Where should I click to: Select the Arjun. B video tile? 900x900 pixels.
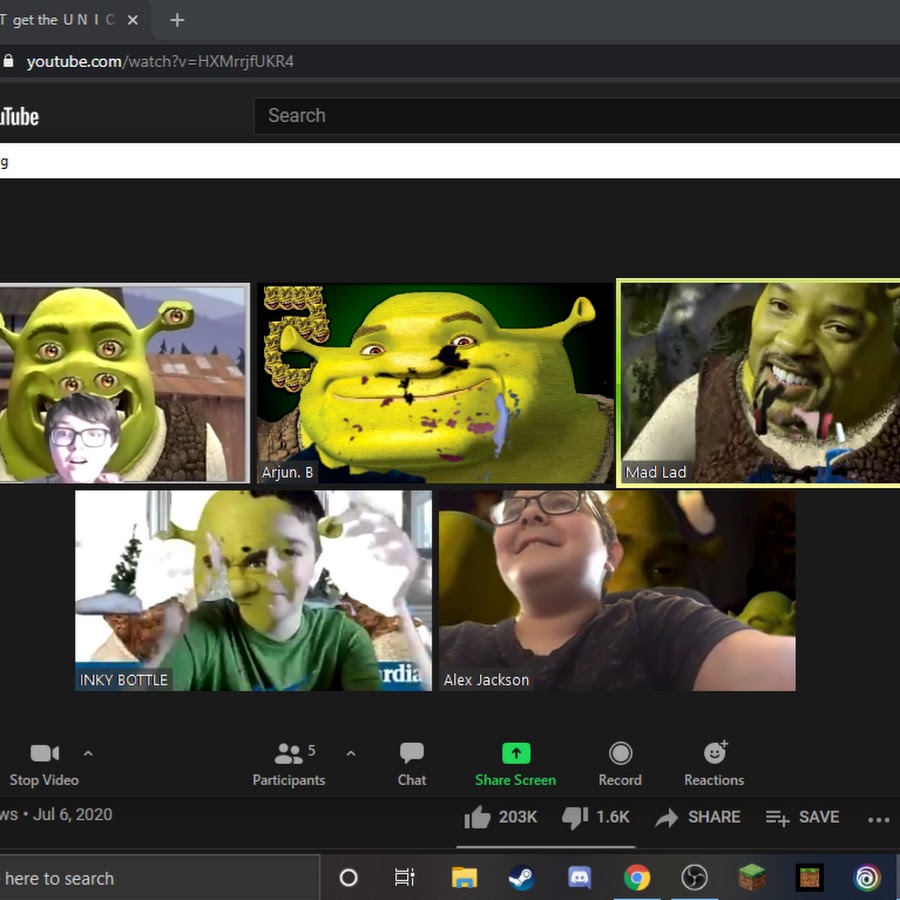click(x=435, y=382)
